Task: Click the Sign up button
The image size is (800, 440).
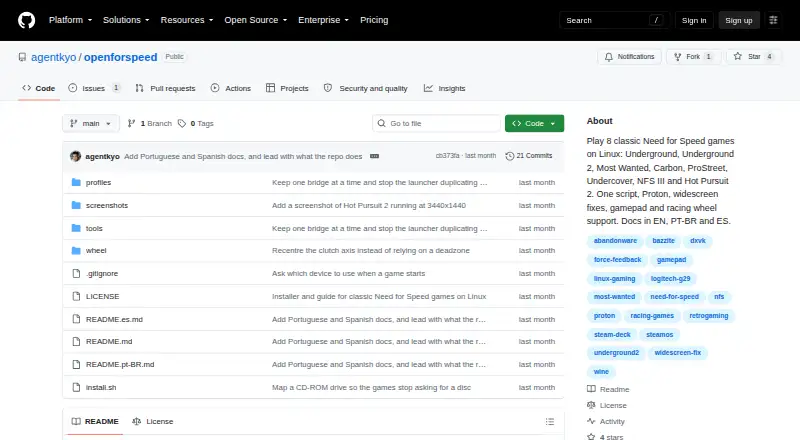Action: point(739,20)
